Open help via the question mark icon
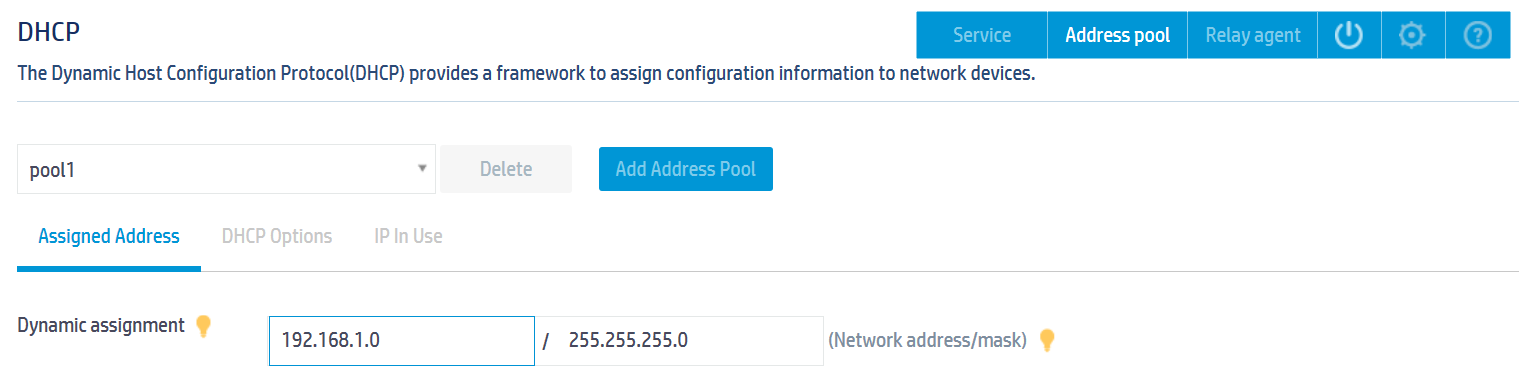 pos(1478,35)
